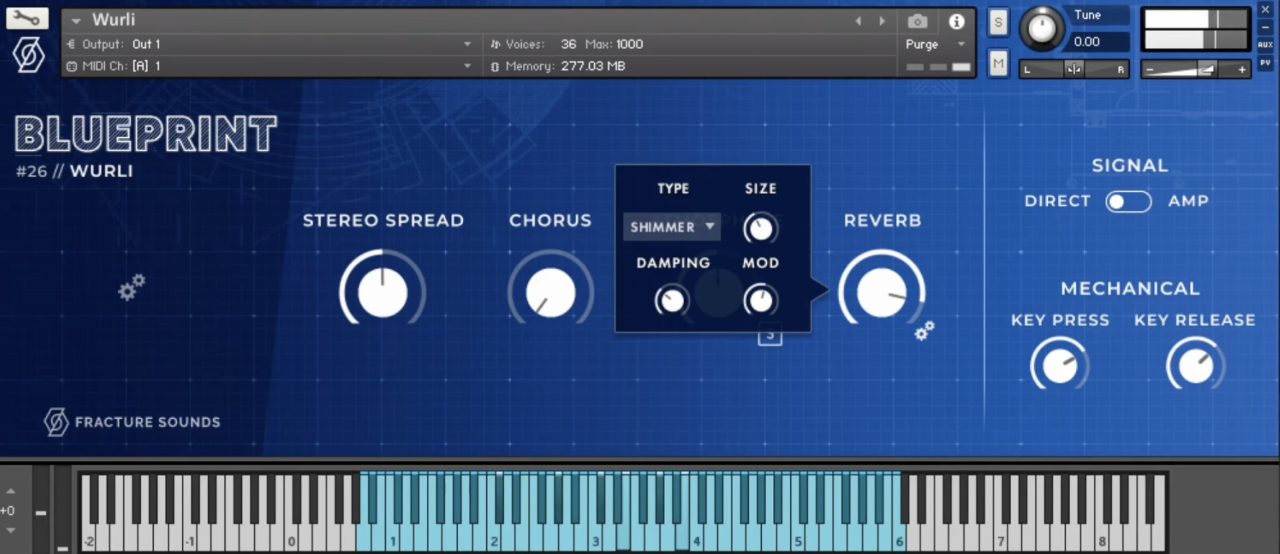This screenshot has height=554, width=1280.
Task: Click the +0 octave offset value beside the keyboard
Action: point(8,511)
